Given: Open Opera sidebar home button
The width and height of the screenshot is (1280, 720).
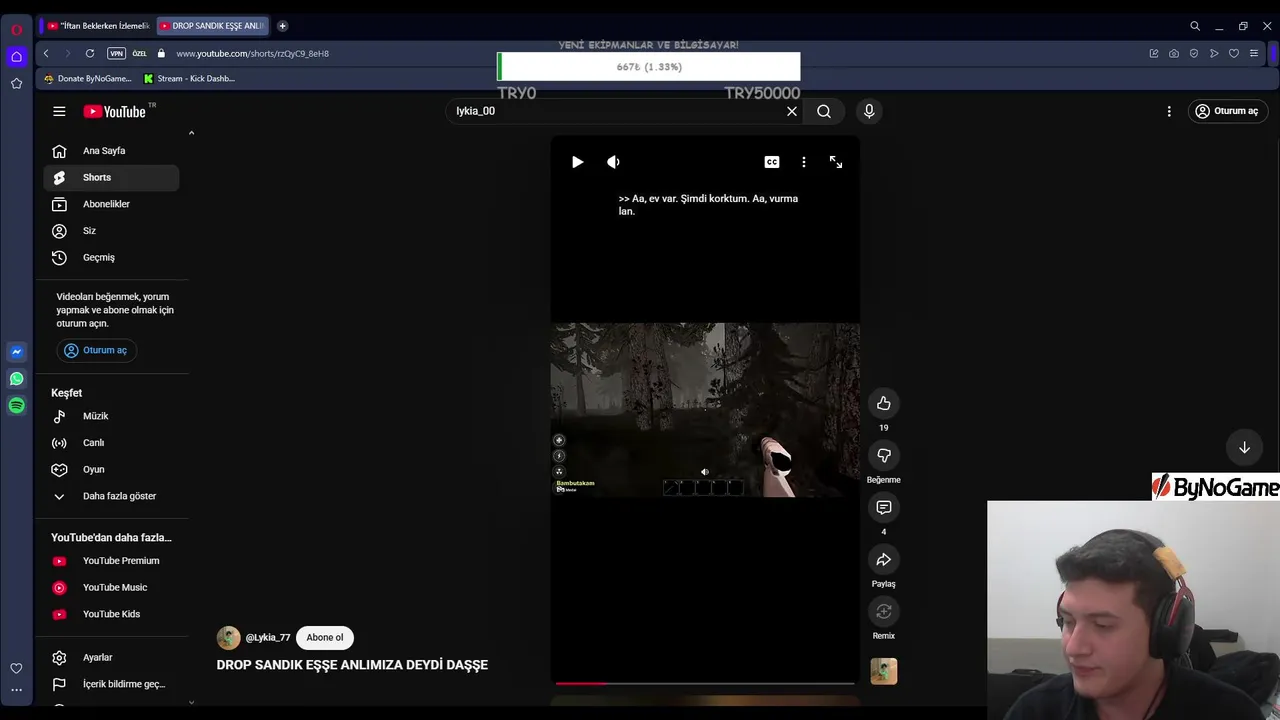Looking at the screenshot, I should point(16,57).
